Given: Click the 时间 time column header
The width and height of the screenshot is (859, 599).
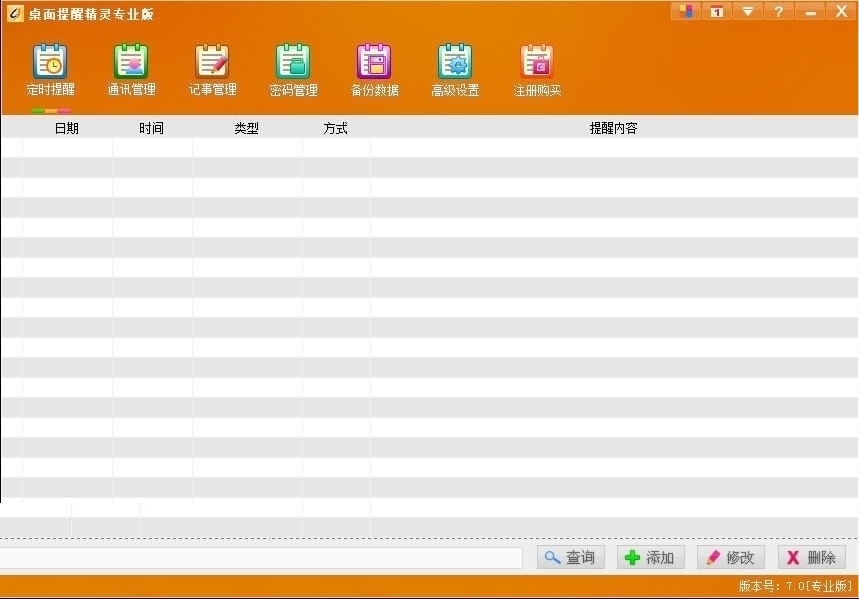Looking at the screenshot, I should 151,128.
